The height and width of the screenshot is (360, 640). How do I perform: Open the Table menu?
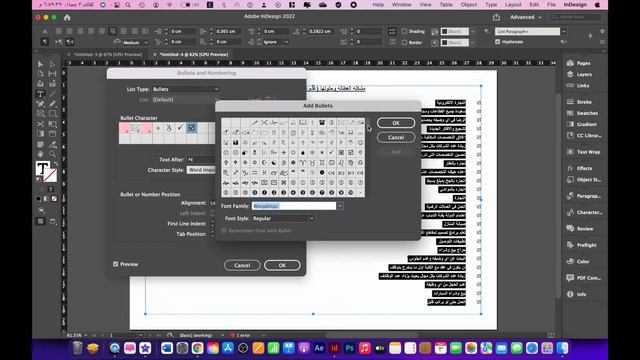click(x=446, y=4)
